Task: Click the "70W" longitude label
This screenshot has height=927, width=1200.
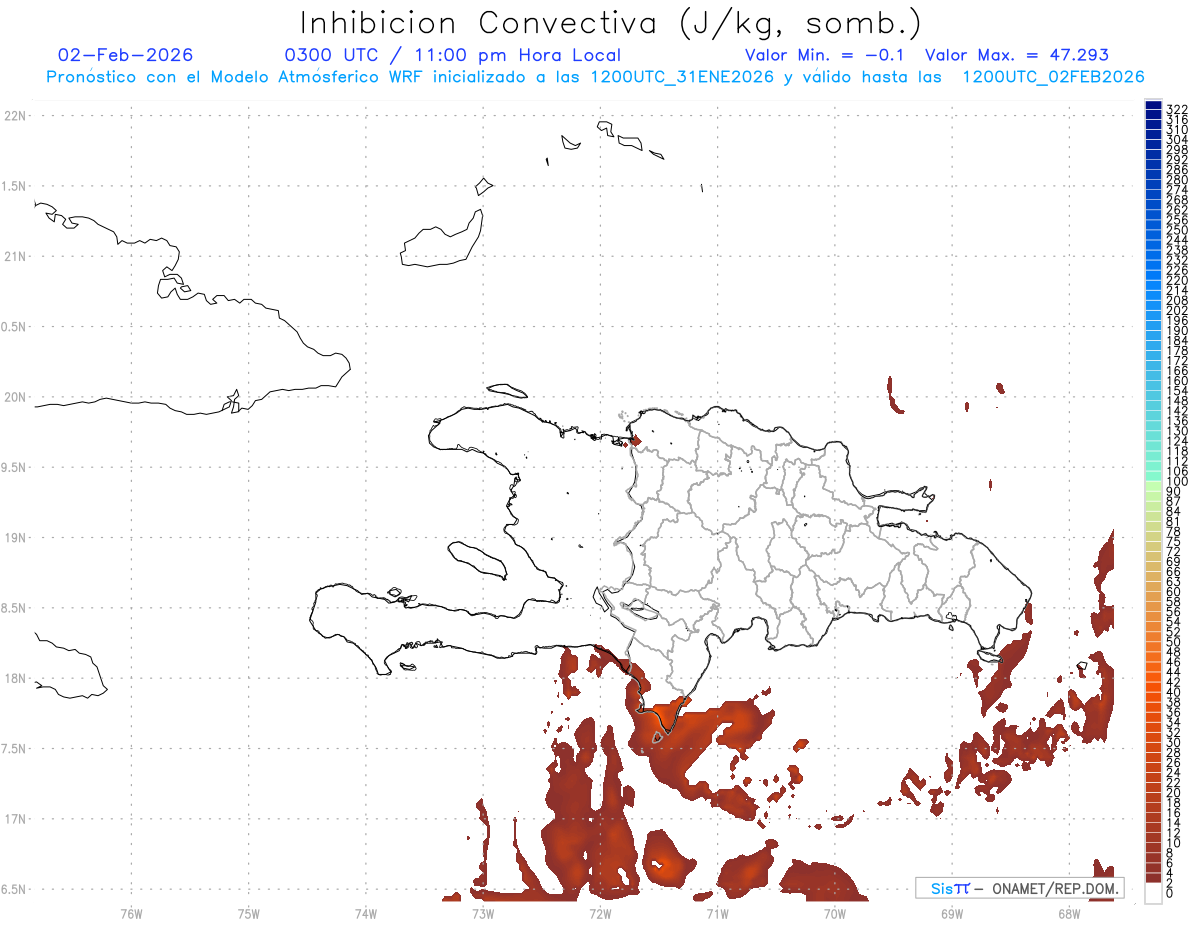Action: [835, 913]
